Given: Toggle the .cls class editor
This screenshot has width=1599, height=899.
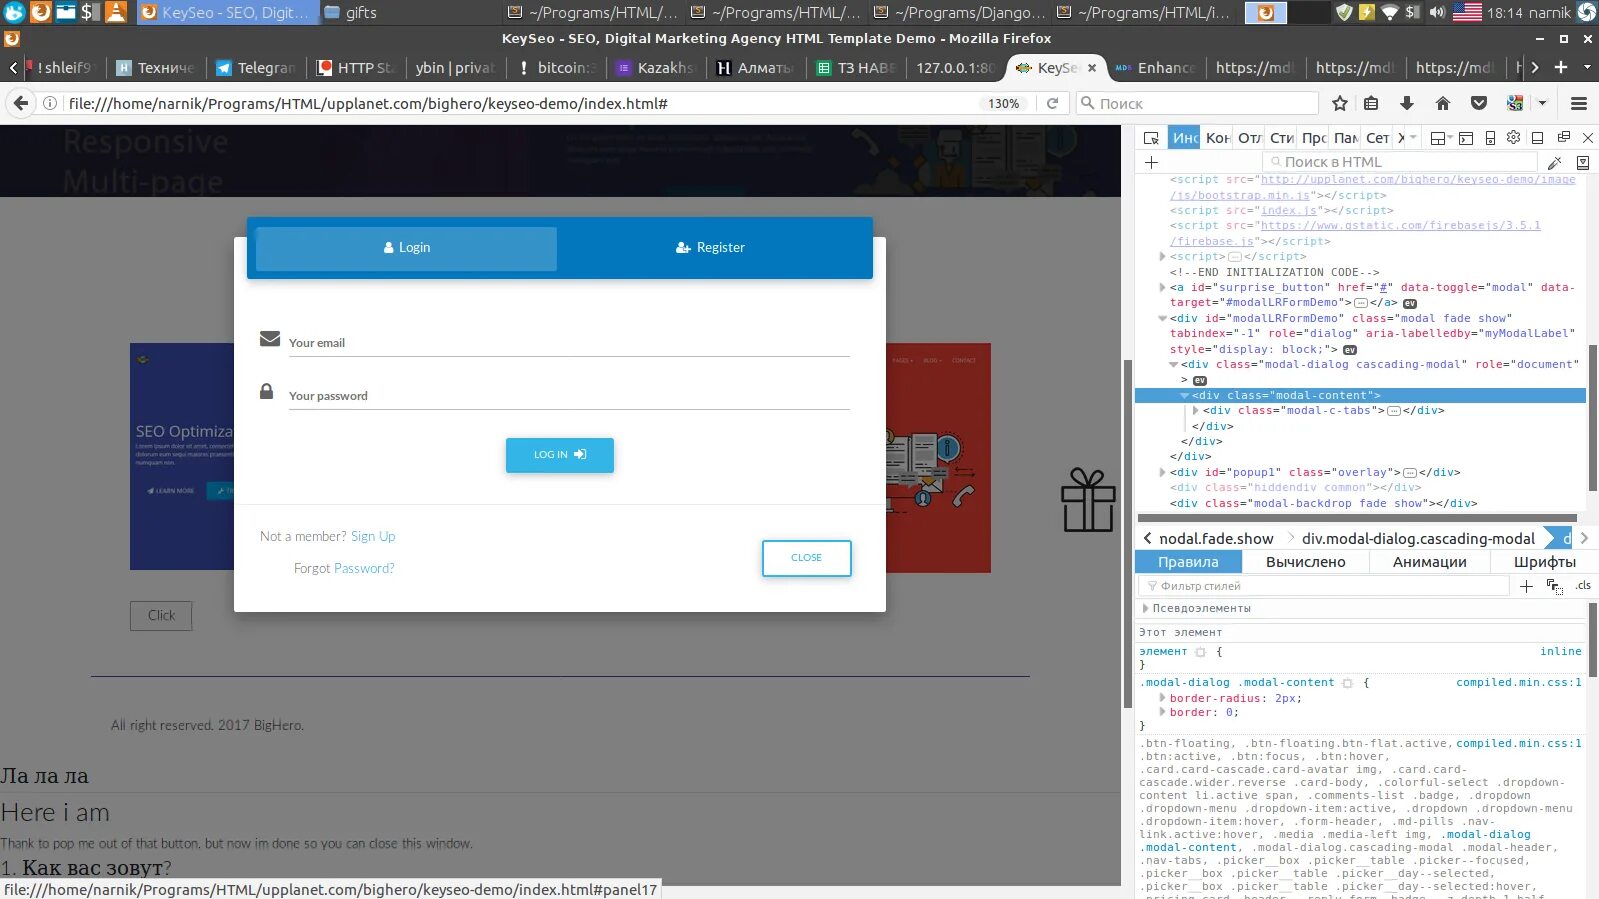Looking at the screenshot, I should pos(1583,586).
